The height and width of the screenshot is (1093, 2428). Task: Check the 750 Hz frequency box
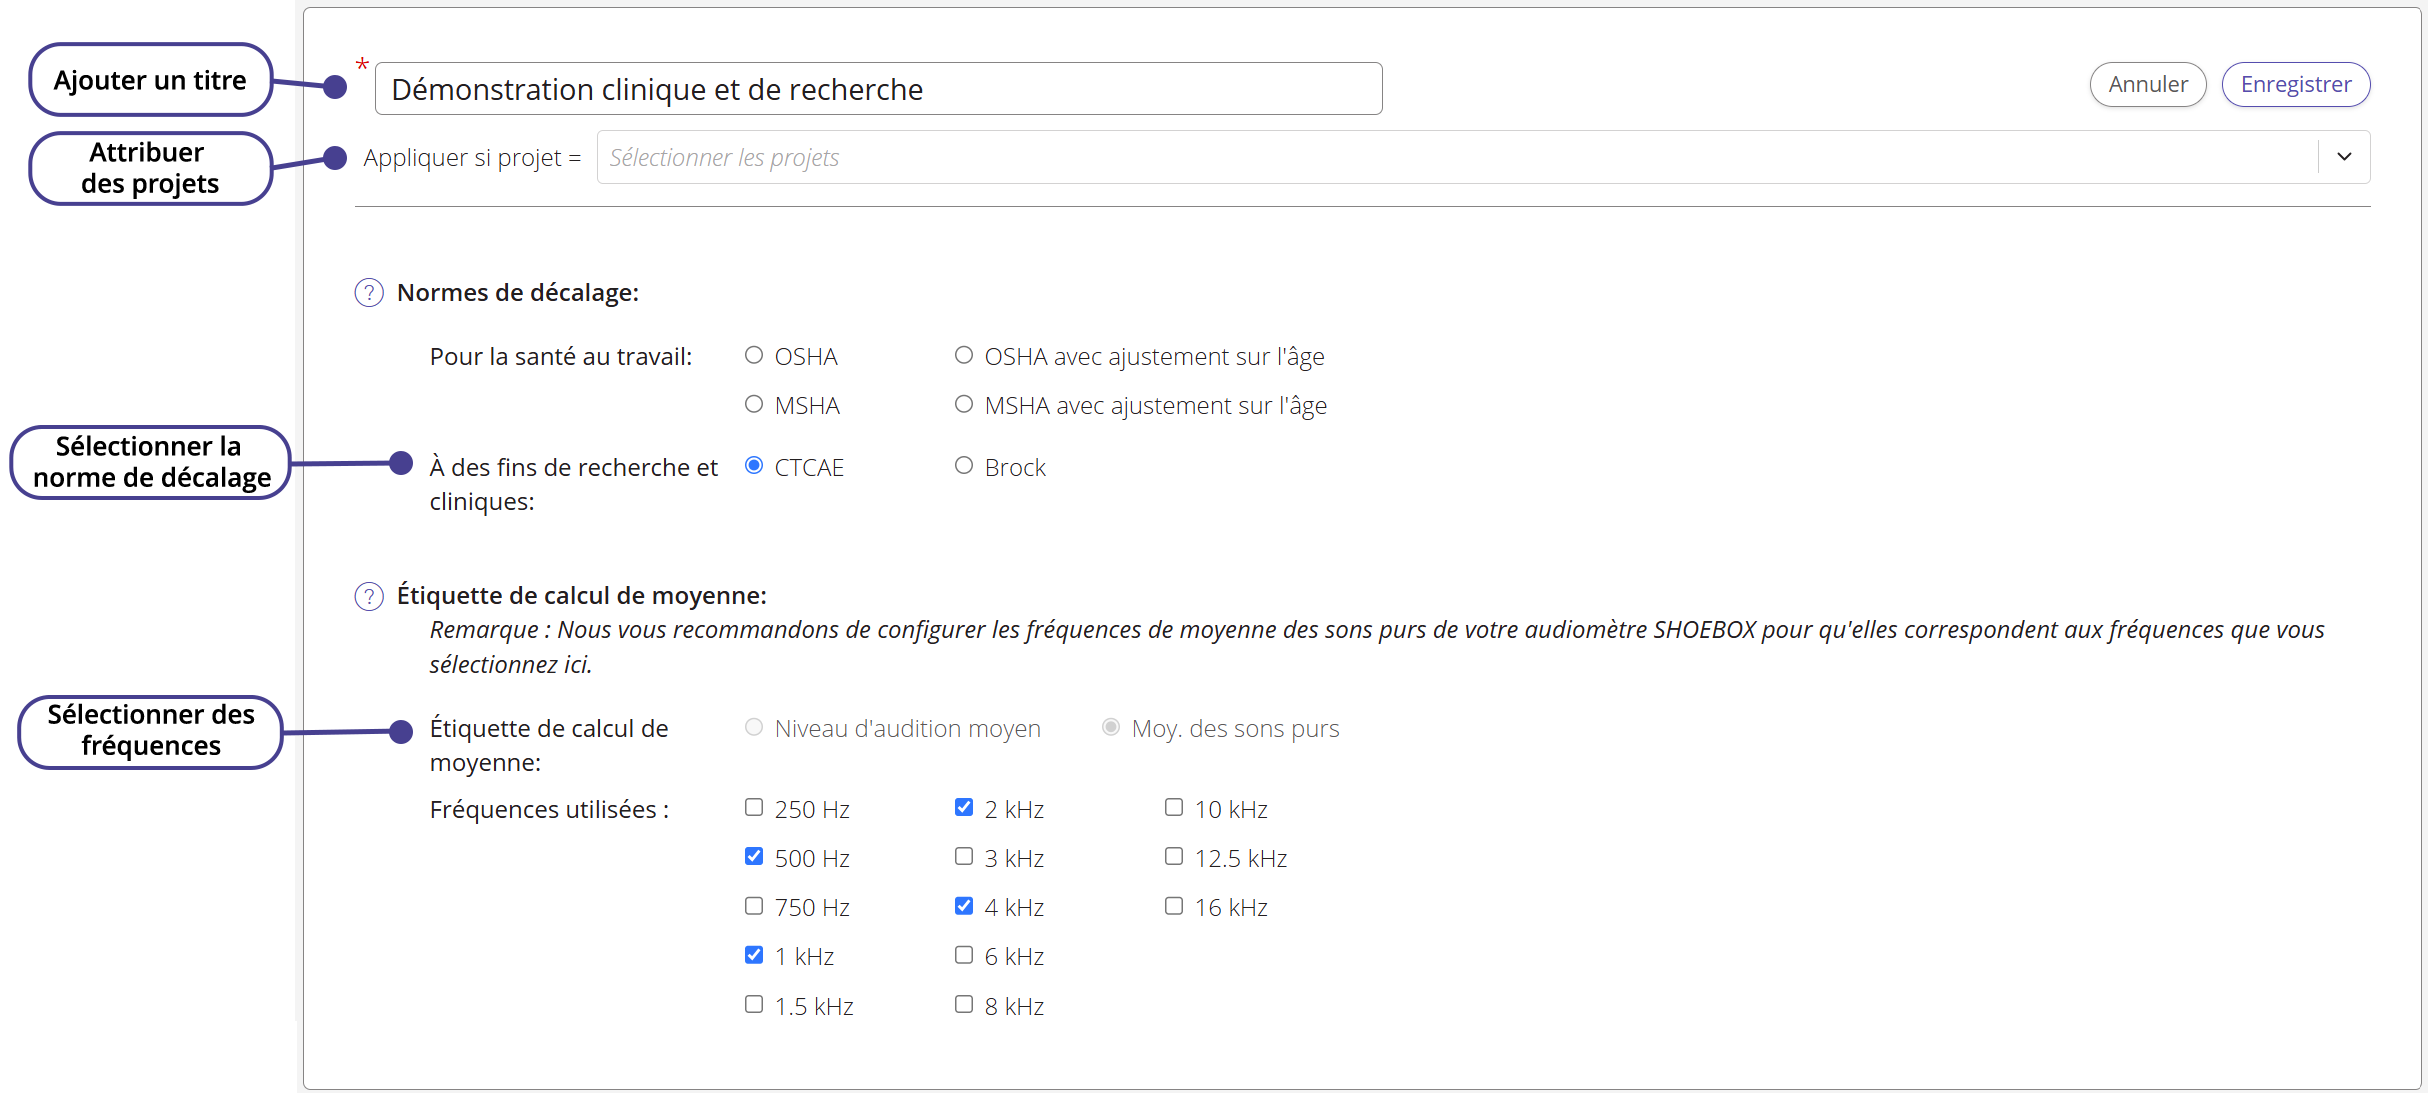754,906
